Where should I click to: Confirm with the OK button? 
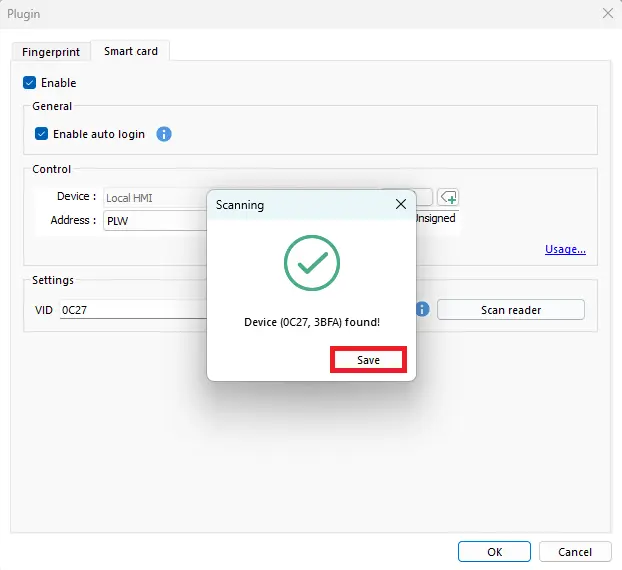pos(494,552)
